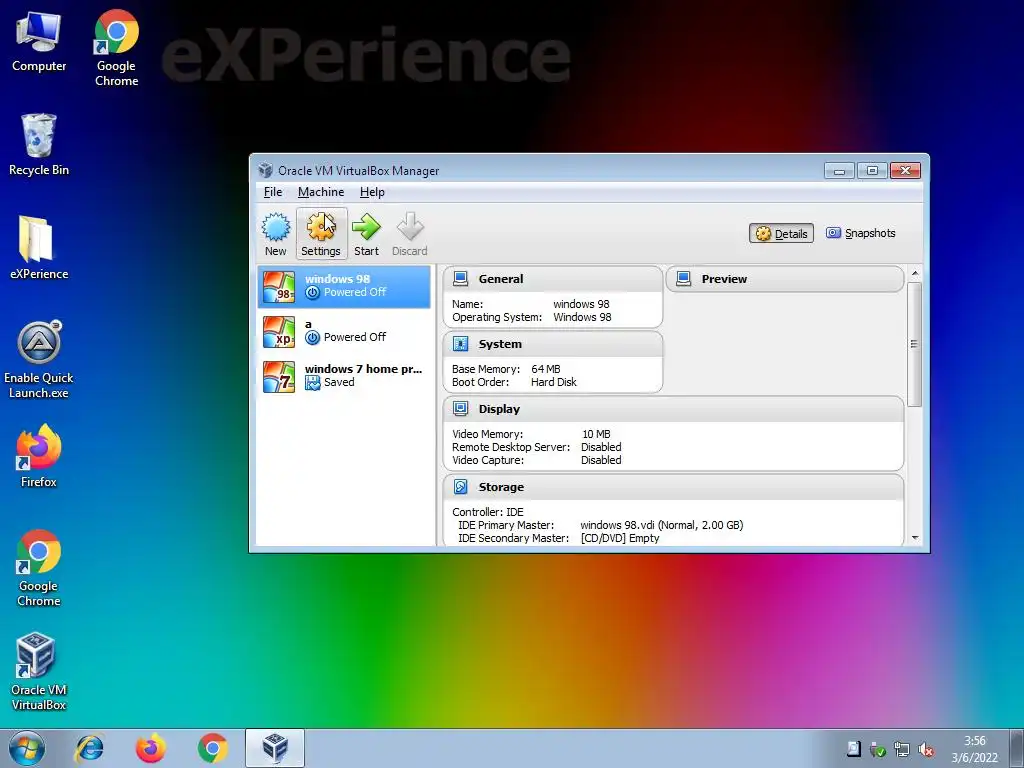Screen dimensions: 1024x768
Task: Click the 'Hard Disk' boot order value
Action: [x=554, y=382]
